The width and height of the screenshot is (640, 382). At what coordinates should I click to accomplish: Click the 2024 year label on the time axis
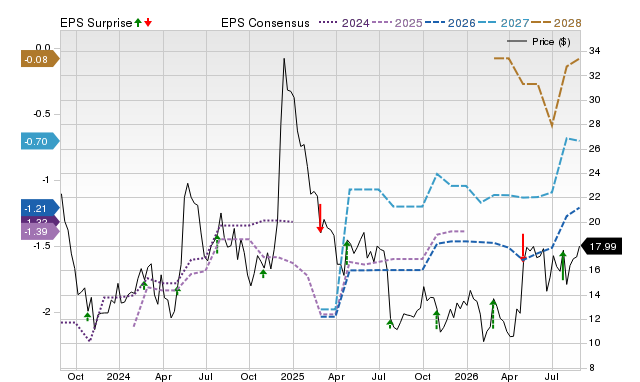point(118,376)
